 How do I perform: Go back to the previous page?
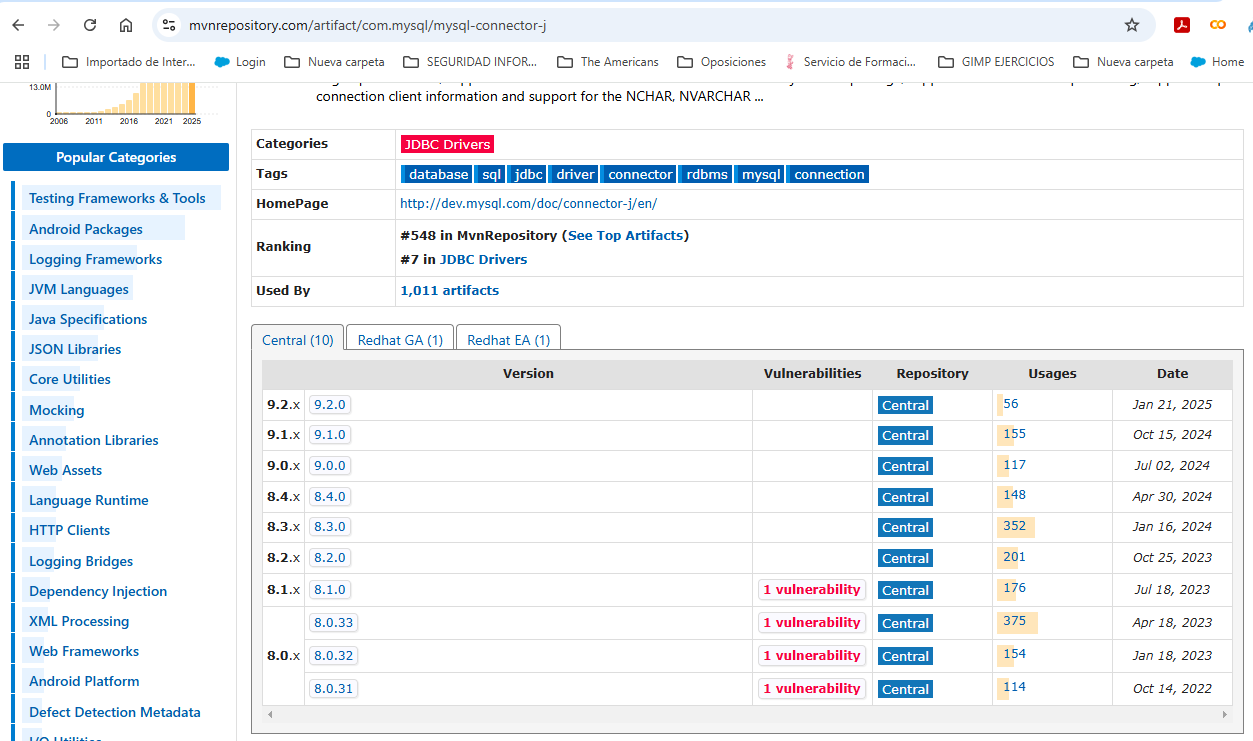[18, 25]
